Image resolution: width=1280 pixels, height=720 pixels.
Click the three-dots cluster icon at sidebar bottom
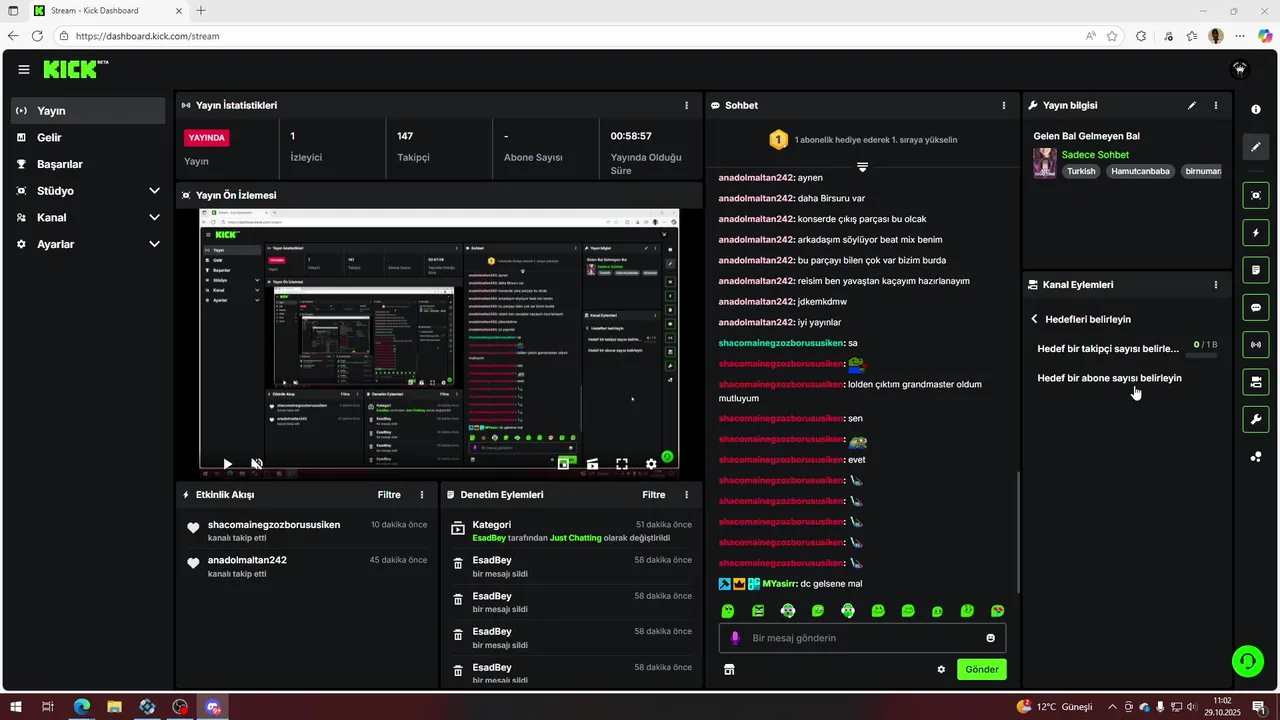click(1256, 457)
